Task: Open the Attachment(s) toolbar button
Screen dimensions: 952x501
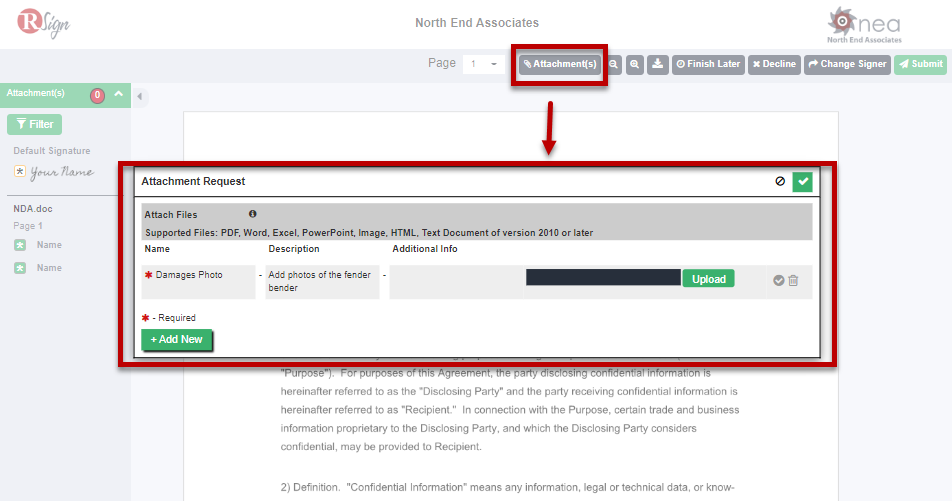Action: (x=560, y=64)
